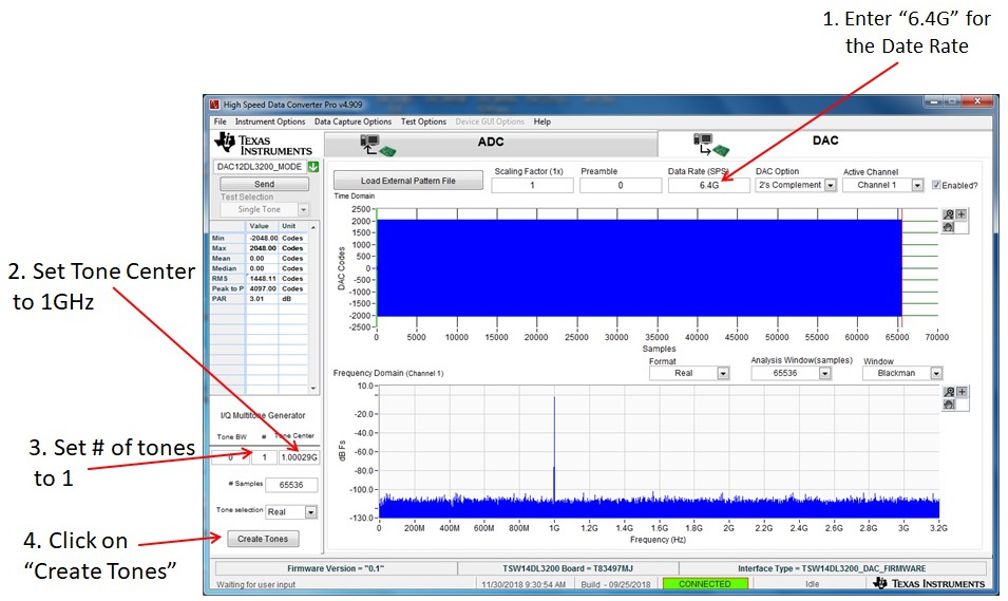
Task: Click the green download arrow beside DAC12DL3200_MODE
Action: click(x=313, y=167)
